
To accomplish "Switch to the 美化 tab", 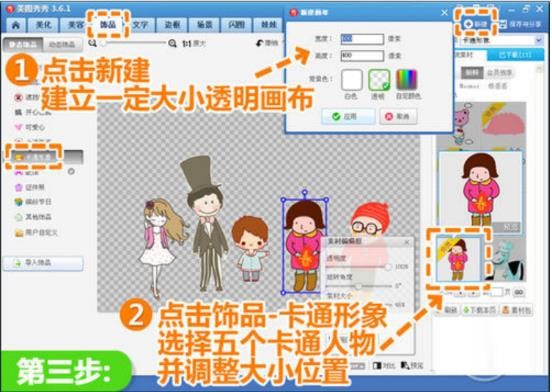I will [43, 25].
